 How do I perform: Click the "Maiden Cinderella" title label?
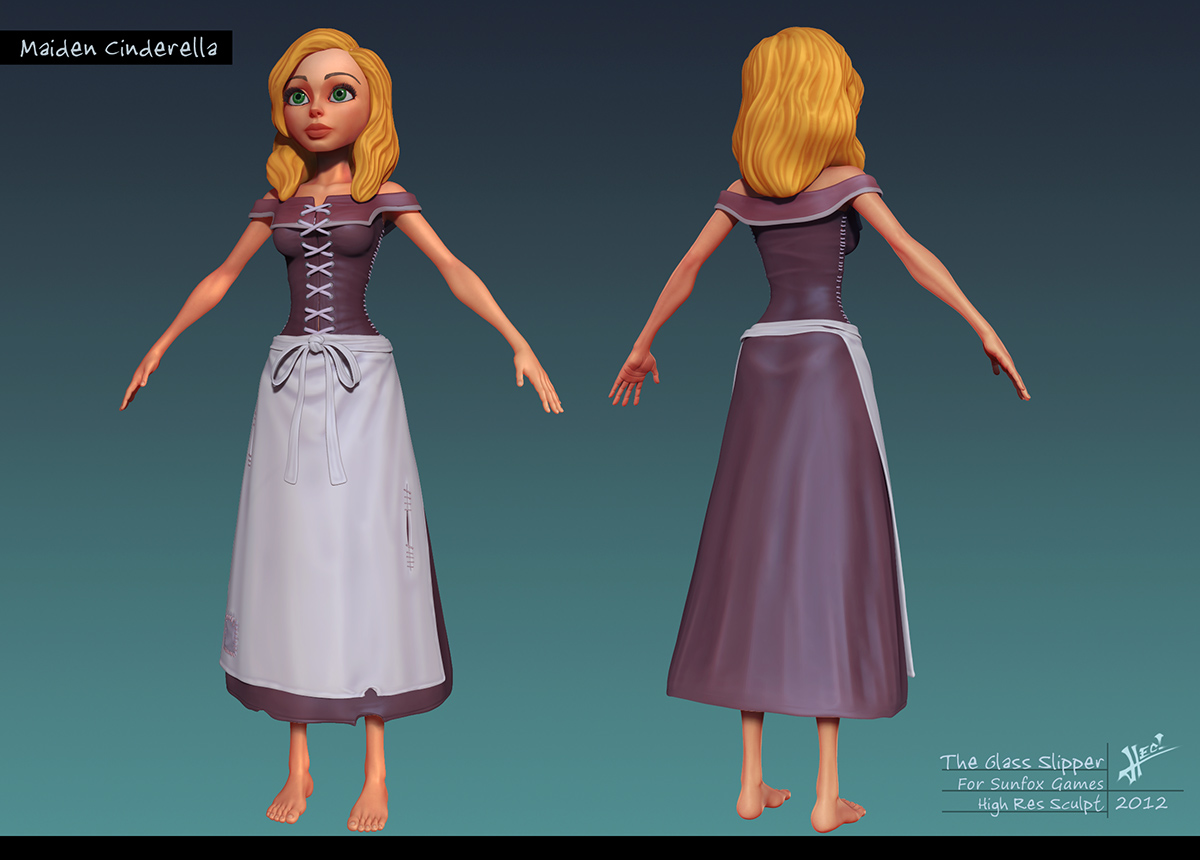pyautogui.click(x=116, y=48)
